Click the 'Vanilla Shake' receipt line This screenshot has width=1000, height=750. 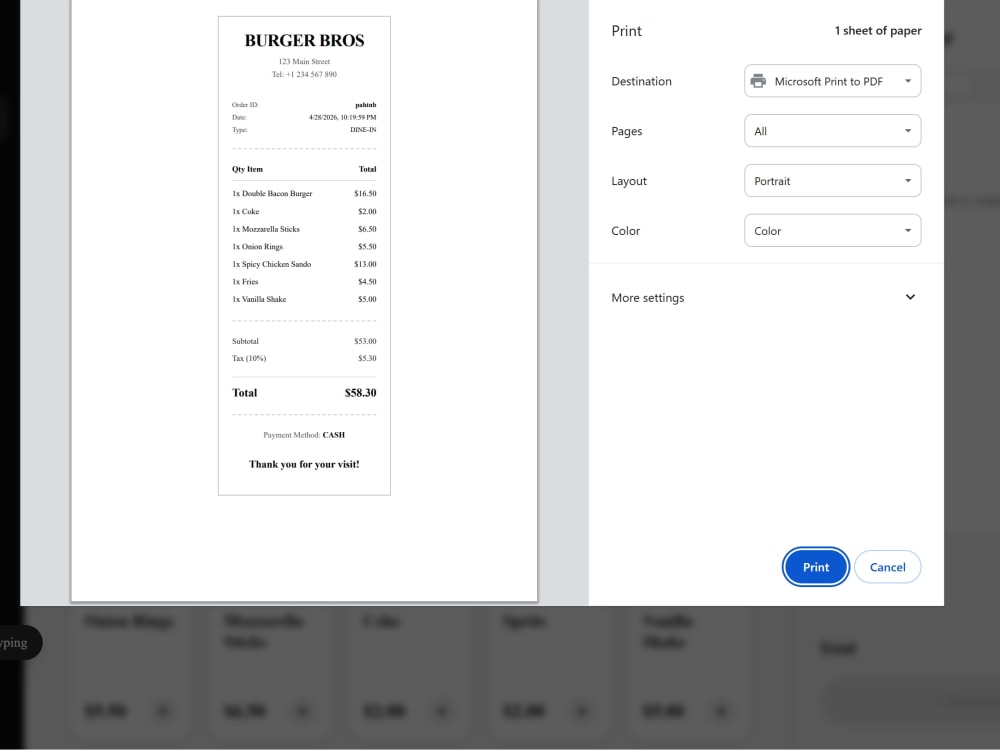coord(304,299)
